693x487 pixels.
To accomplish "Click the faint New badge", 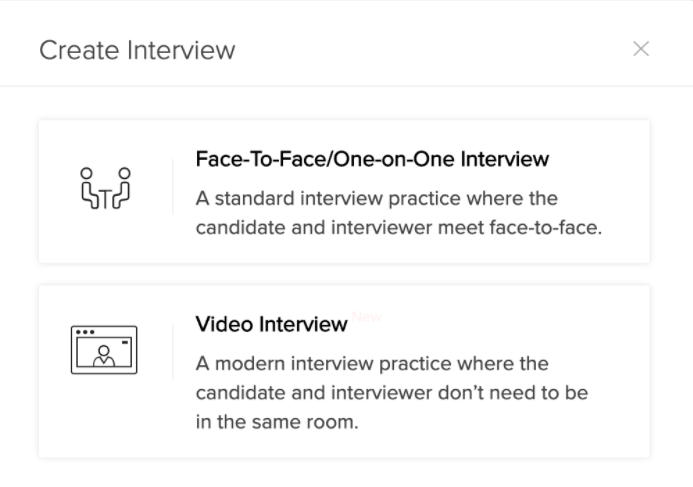I will (367, 317).
